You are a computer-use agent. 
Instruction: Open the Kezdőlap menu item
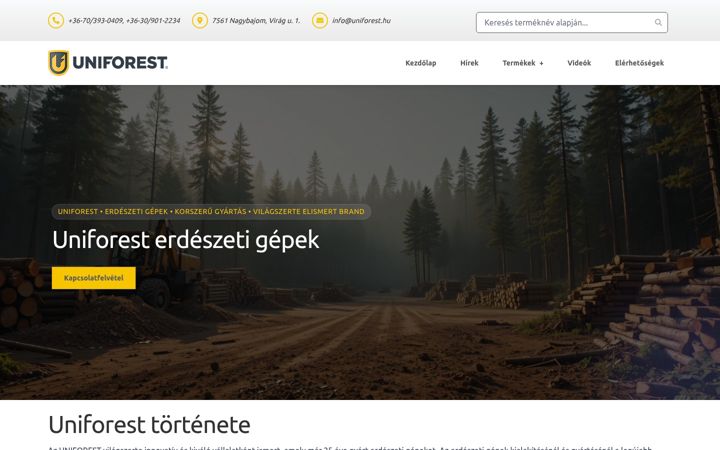pos(421,63)
